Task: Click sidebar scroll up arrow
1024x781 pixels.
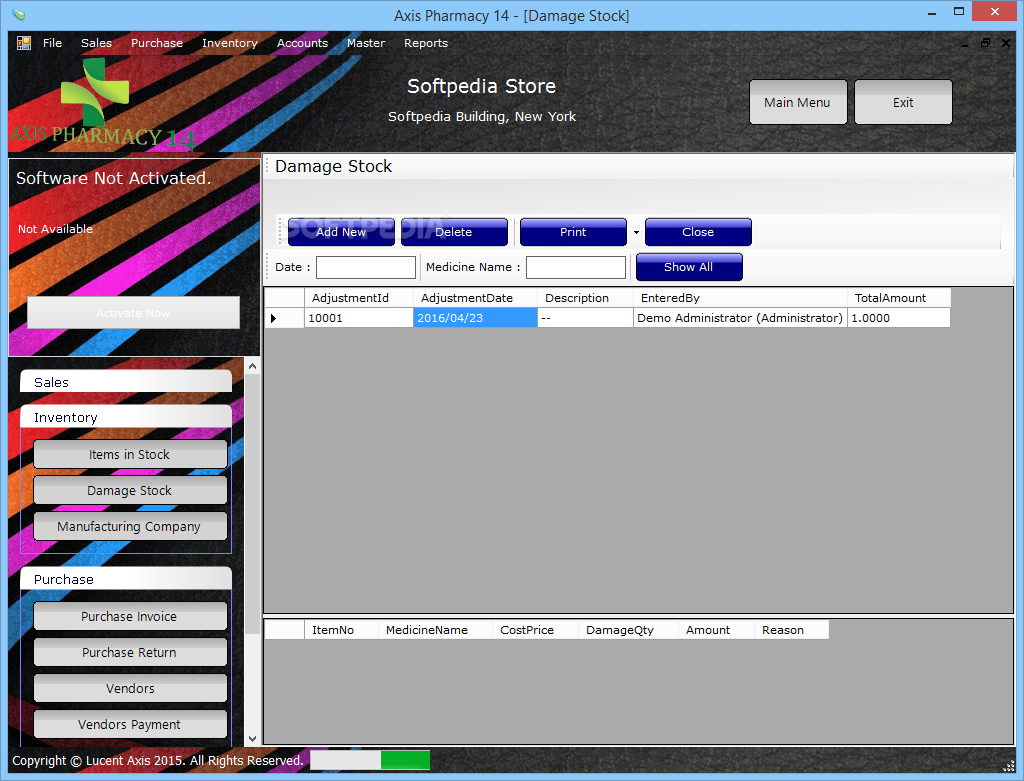Action: click(253, 366)
